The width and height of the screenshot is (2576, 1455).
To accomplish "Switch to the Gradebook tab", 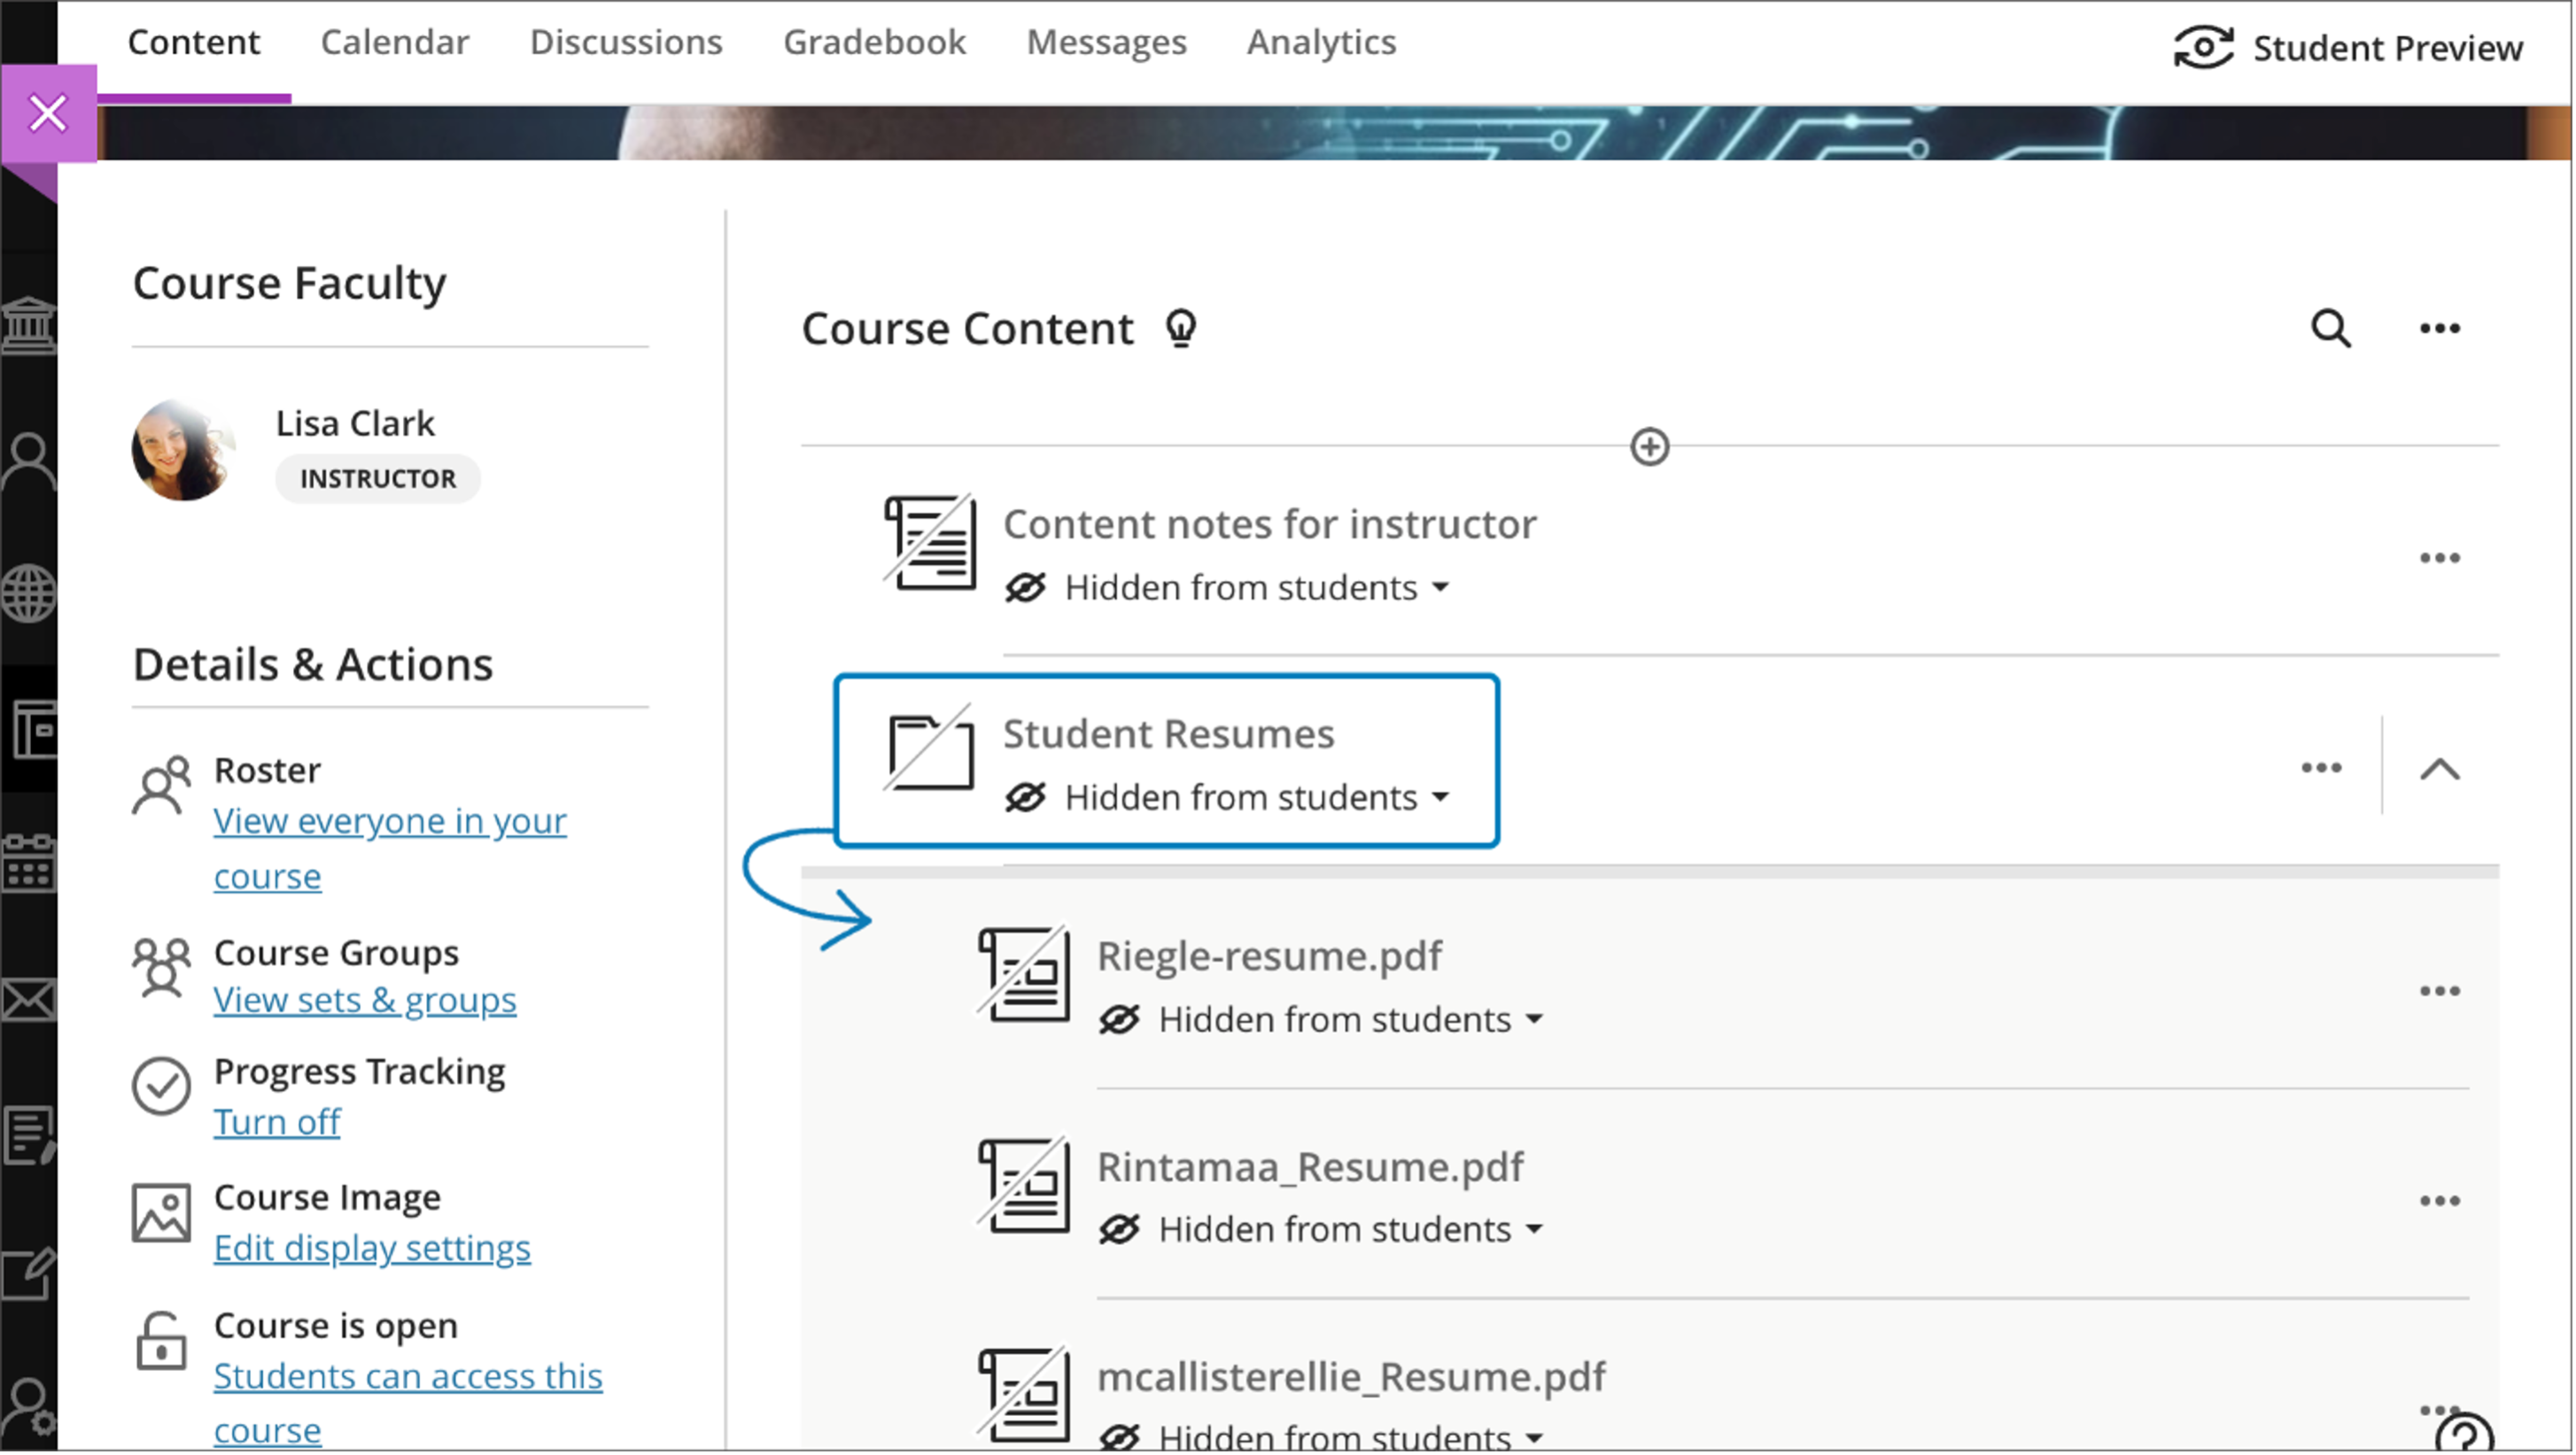I will (x=874, y=42).
